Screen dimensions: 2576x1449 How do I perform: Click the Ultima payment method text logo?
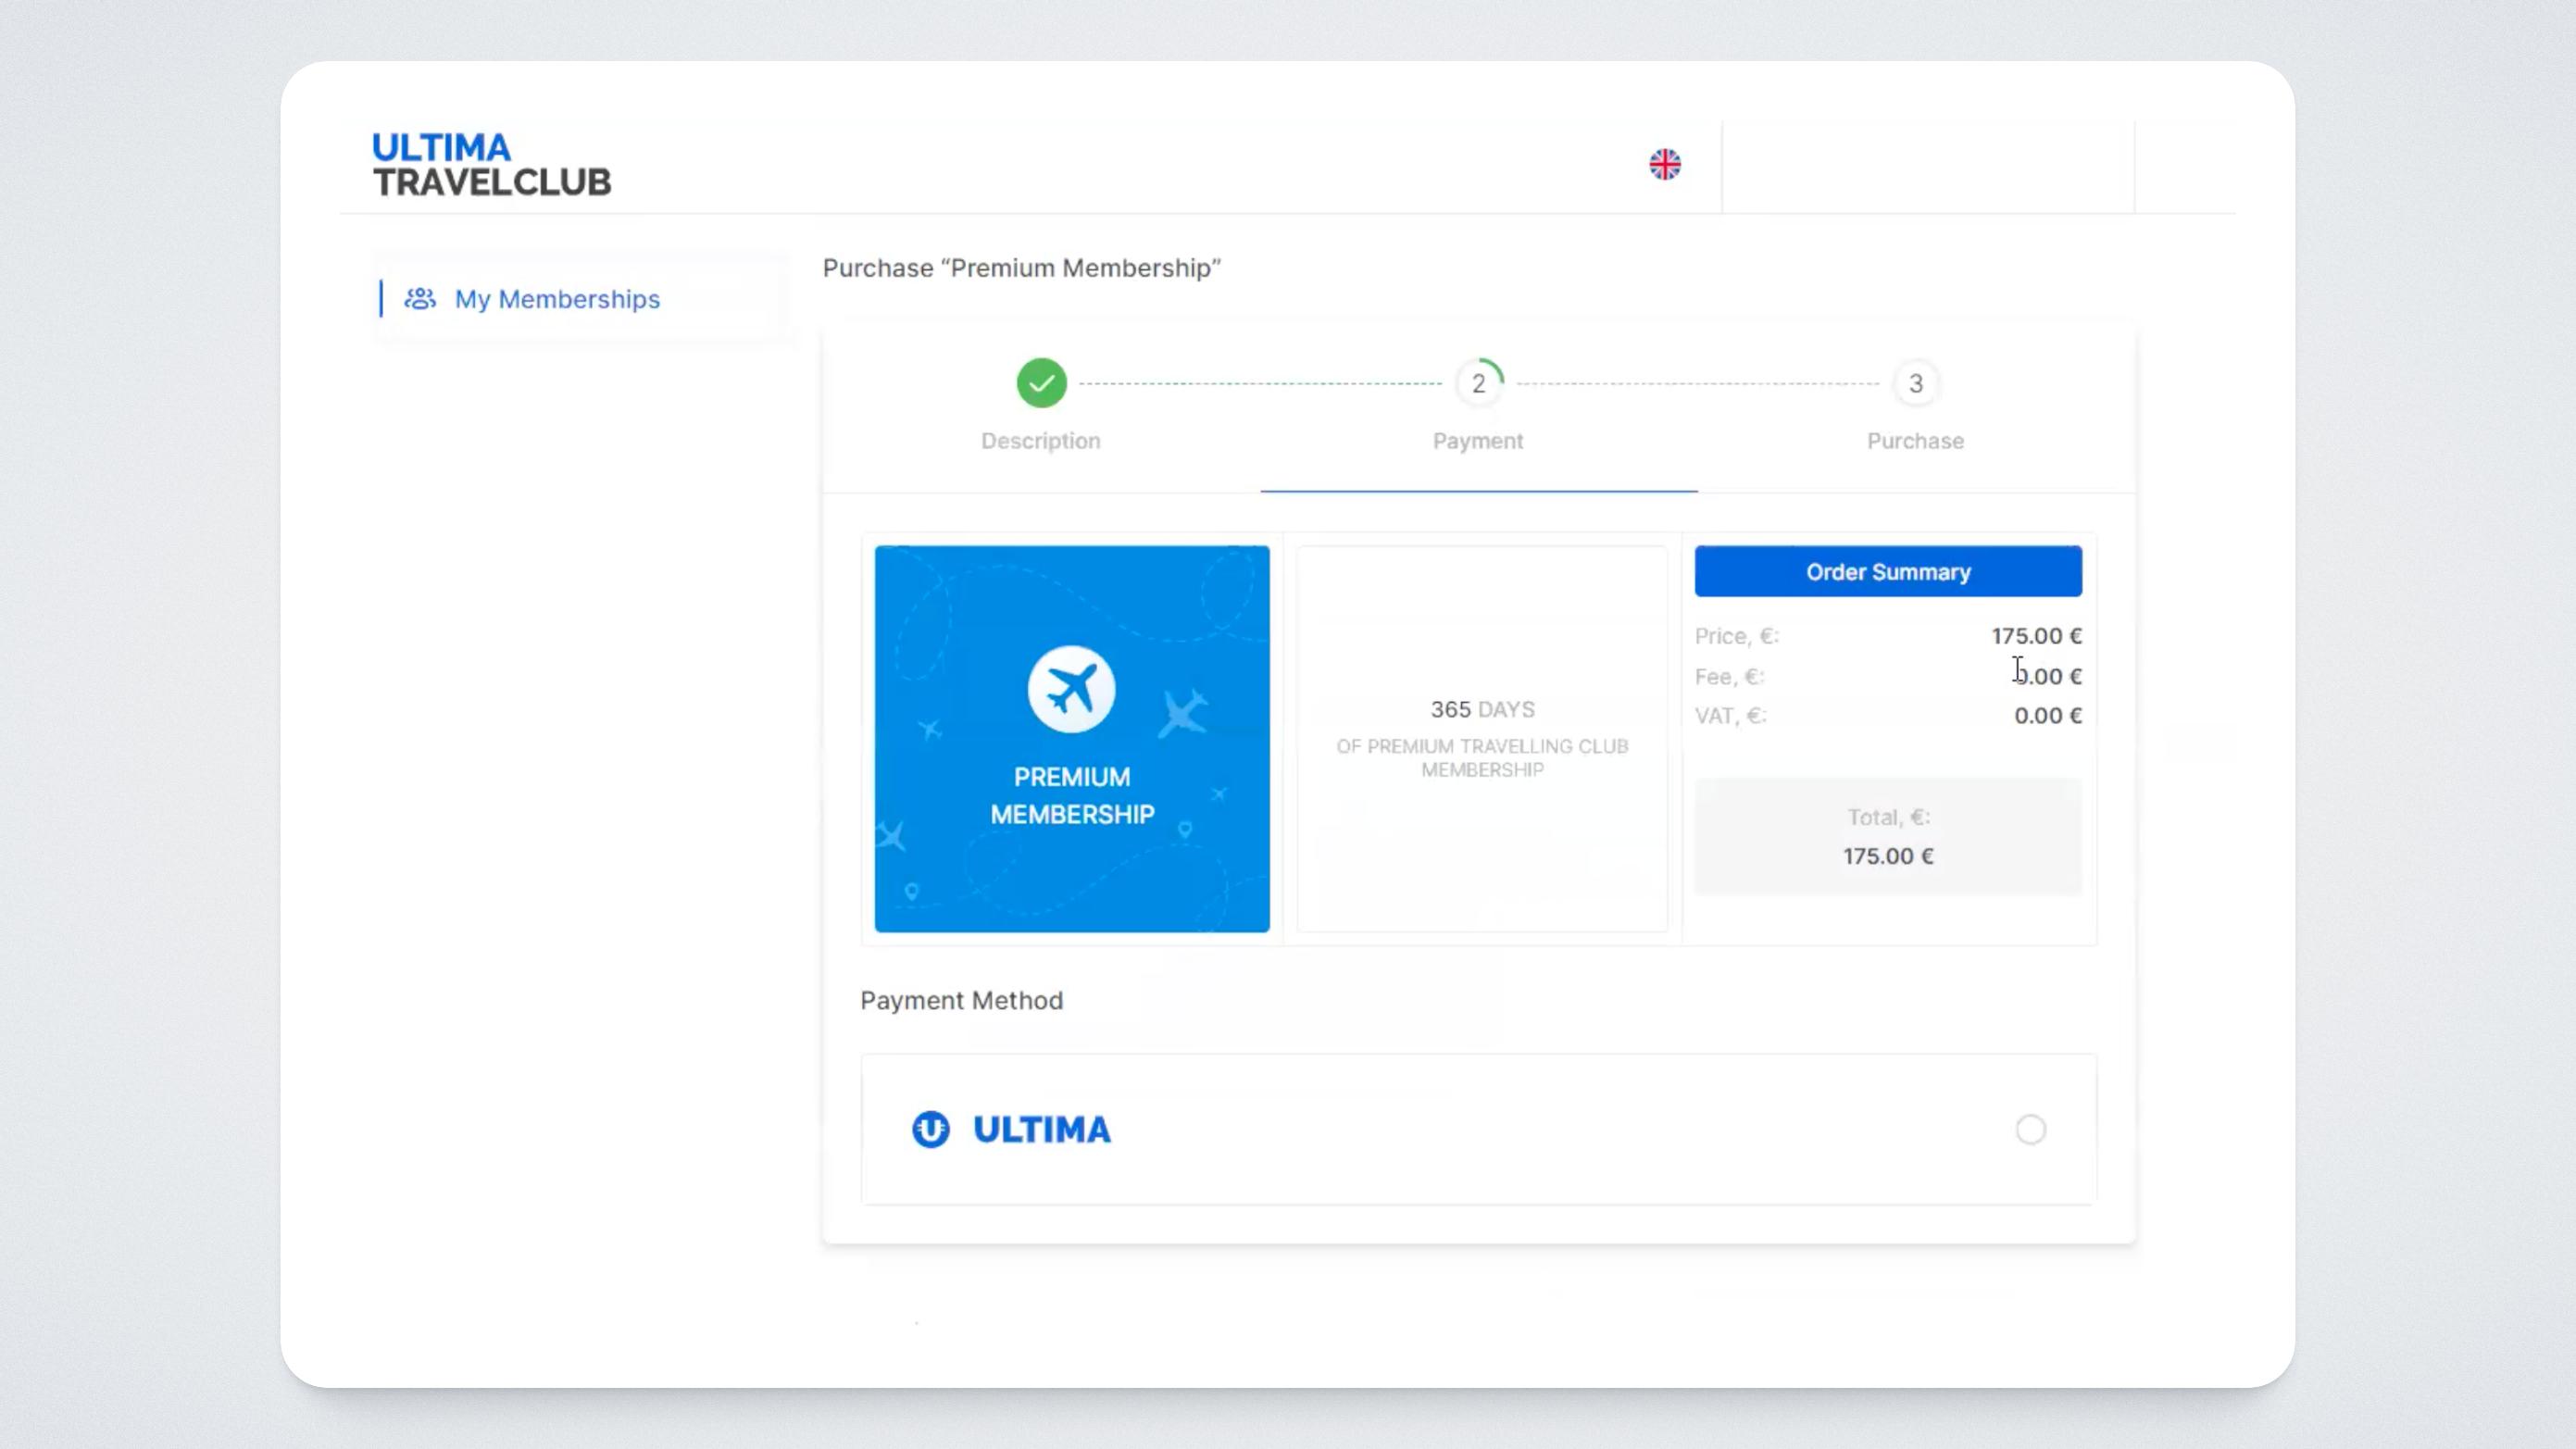tap(1041, 1129)
